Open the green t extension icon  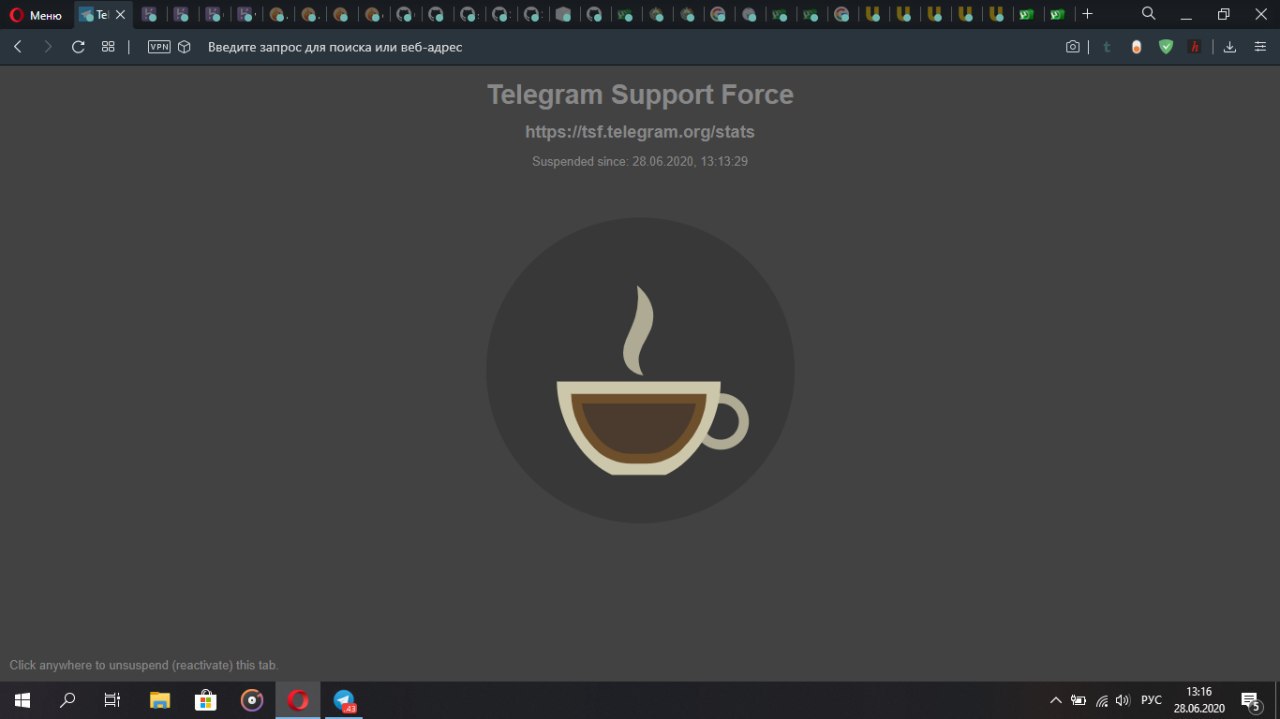(1107, 47)
